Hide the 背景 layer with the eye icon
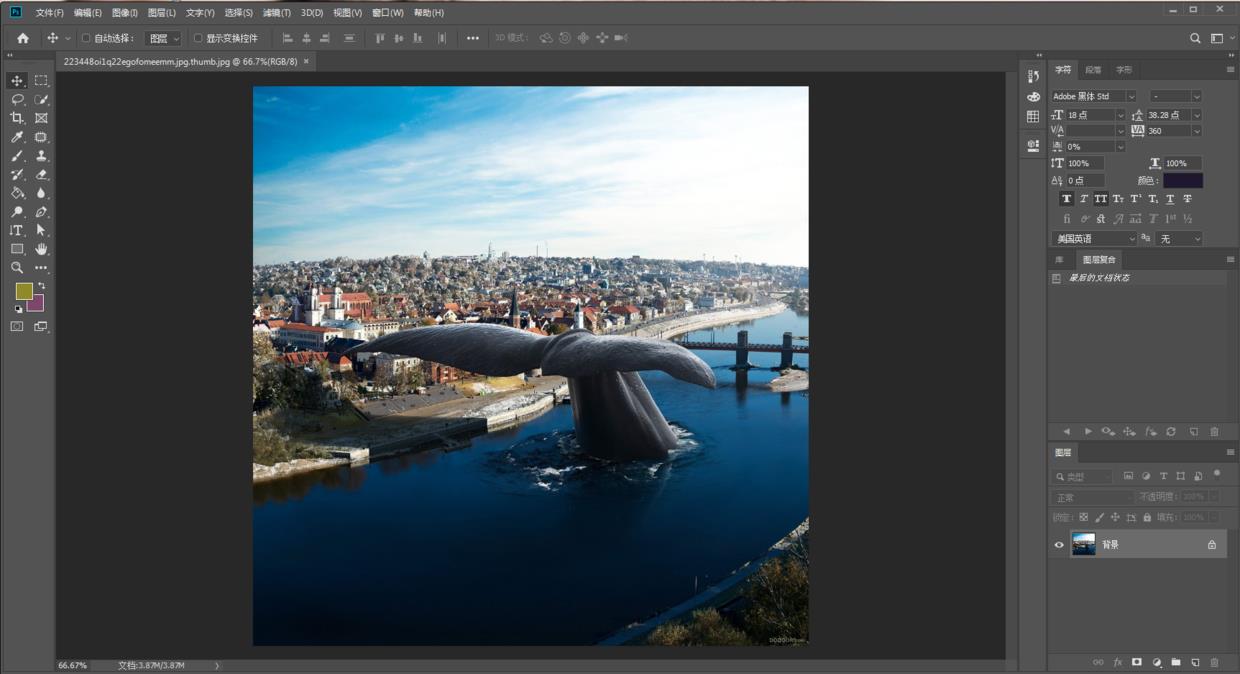The height and width of the screenshot is (674, 1240). (x=1059, y=545)
